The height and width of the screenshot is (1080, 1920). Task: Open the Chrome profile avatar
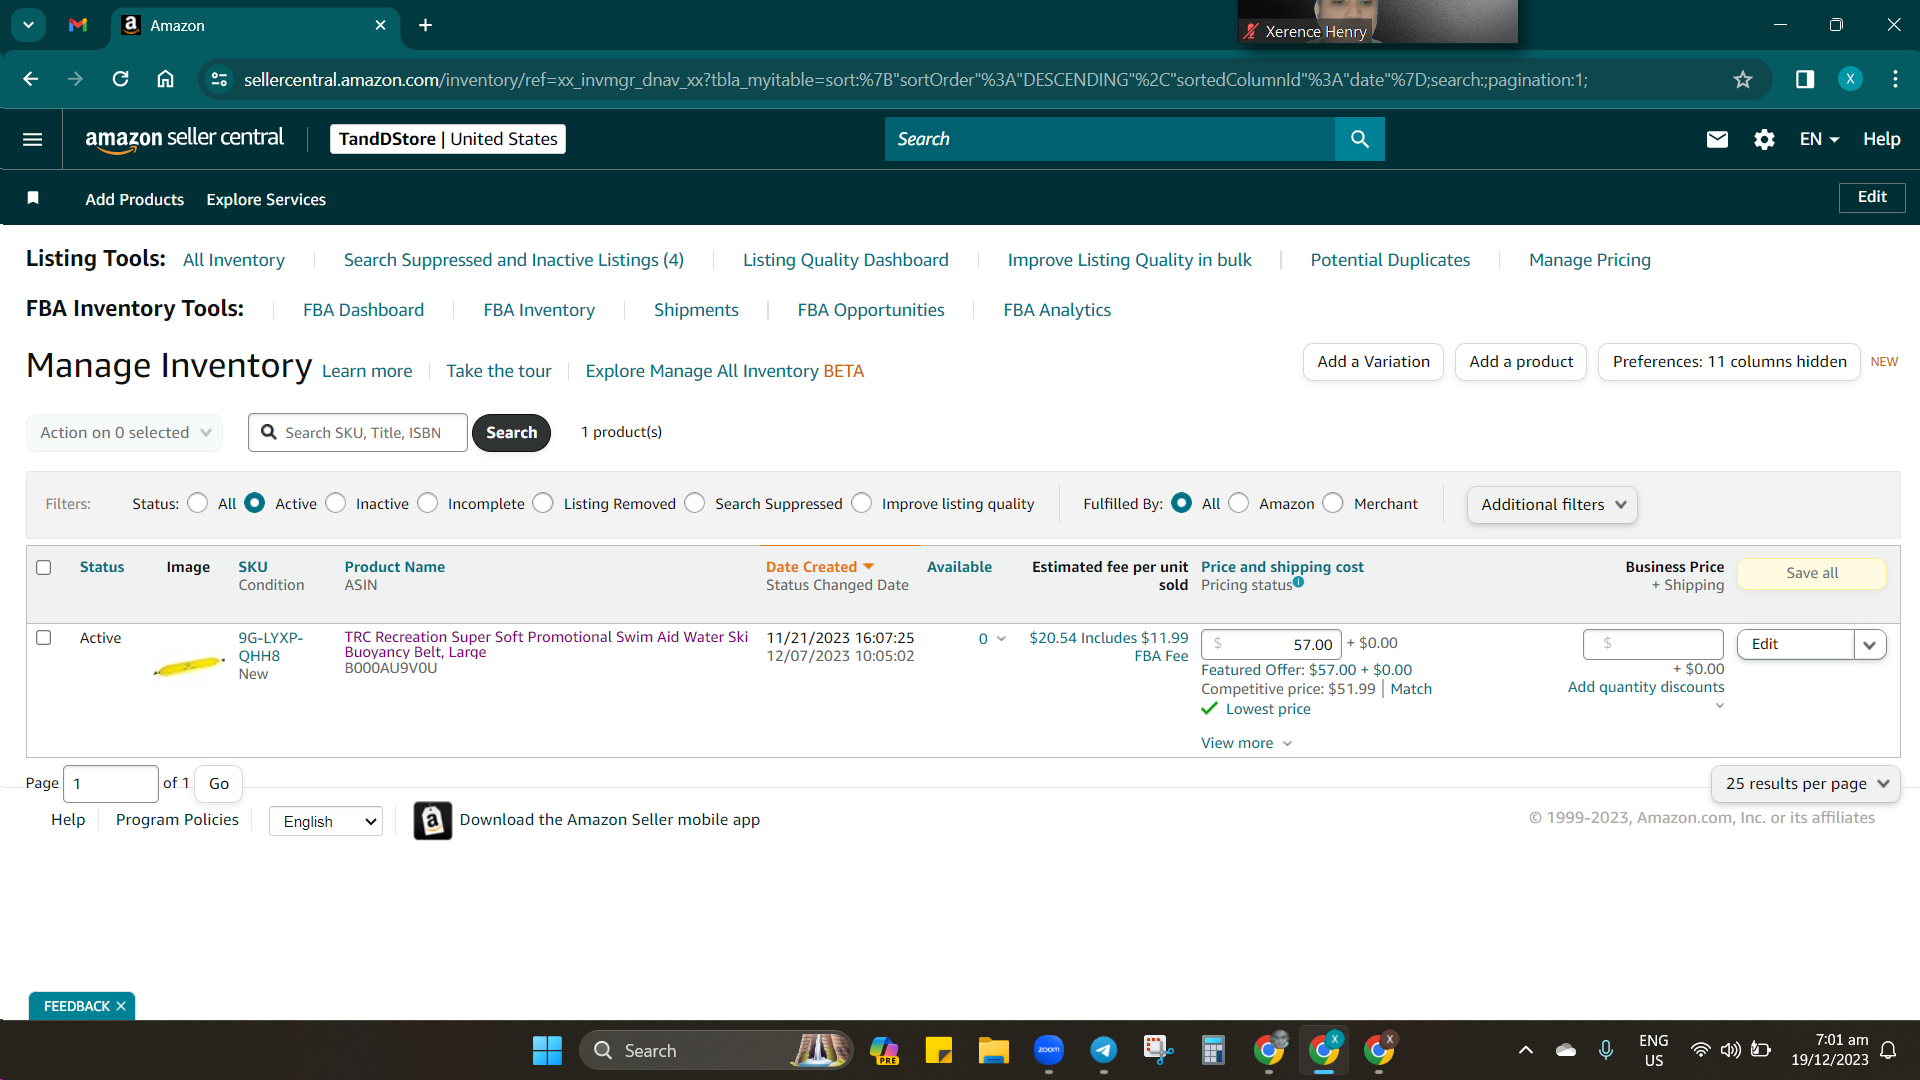(x=1850, y=79)
